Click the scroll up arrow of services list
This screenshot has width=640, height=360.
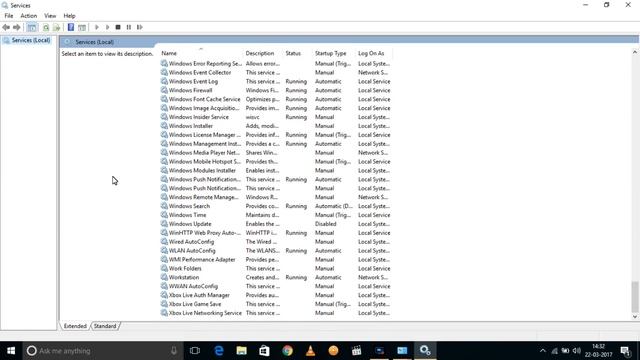pyautogui.click(x=635, y=52)
